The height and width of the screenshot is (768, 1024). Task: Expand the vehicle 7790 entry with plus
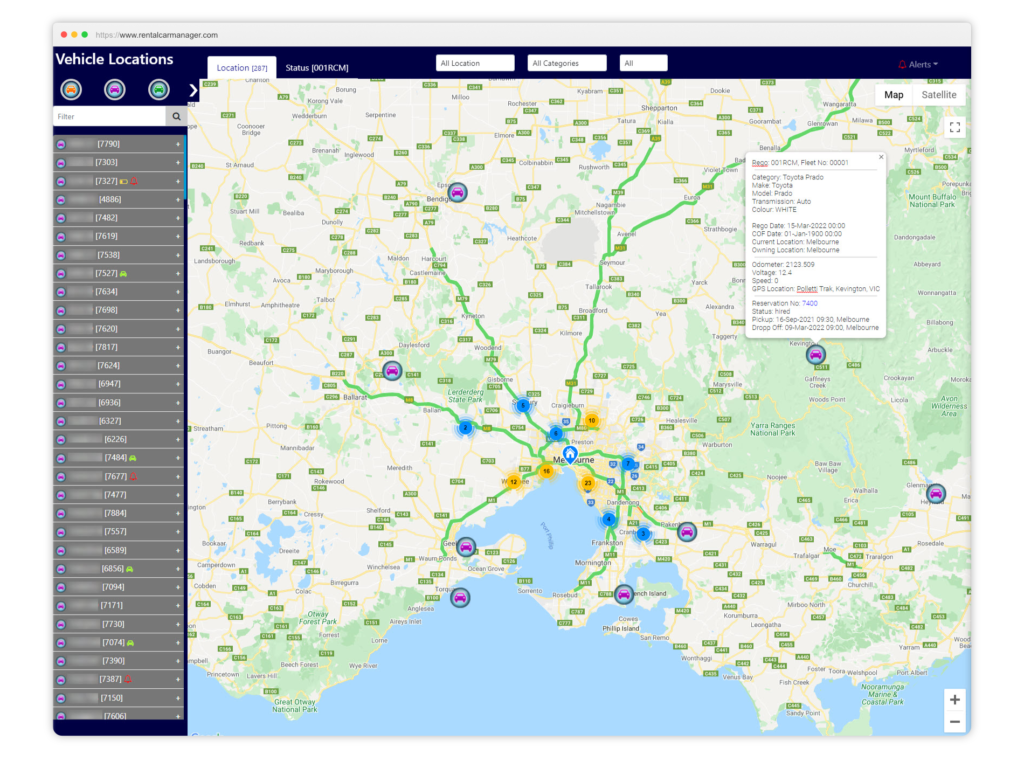tap(176, 144)
